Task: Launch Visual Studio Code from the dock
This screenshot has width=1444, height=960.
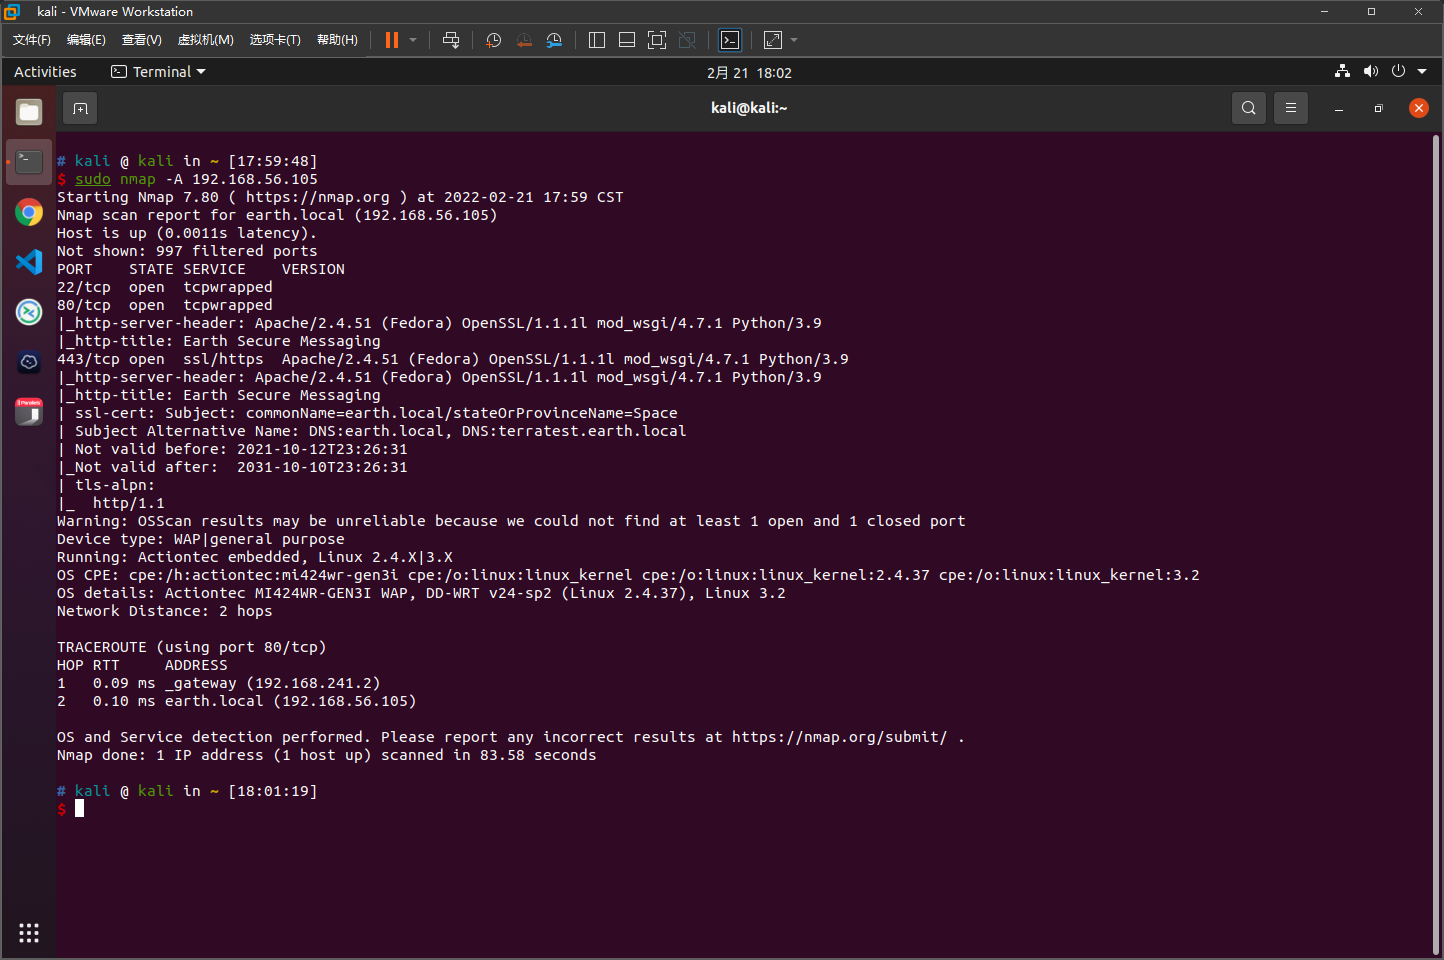Action: tap(29, 262)
